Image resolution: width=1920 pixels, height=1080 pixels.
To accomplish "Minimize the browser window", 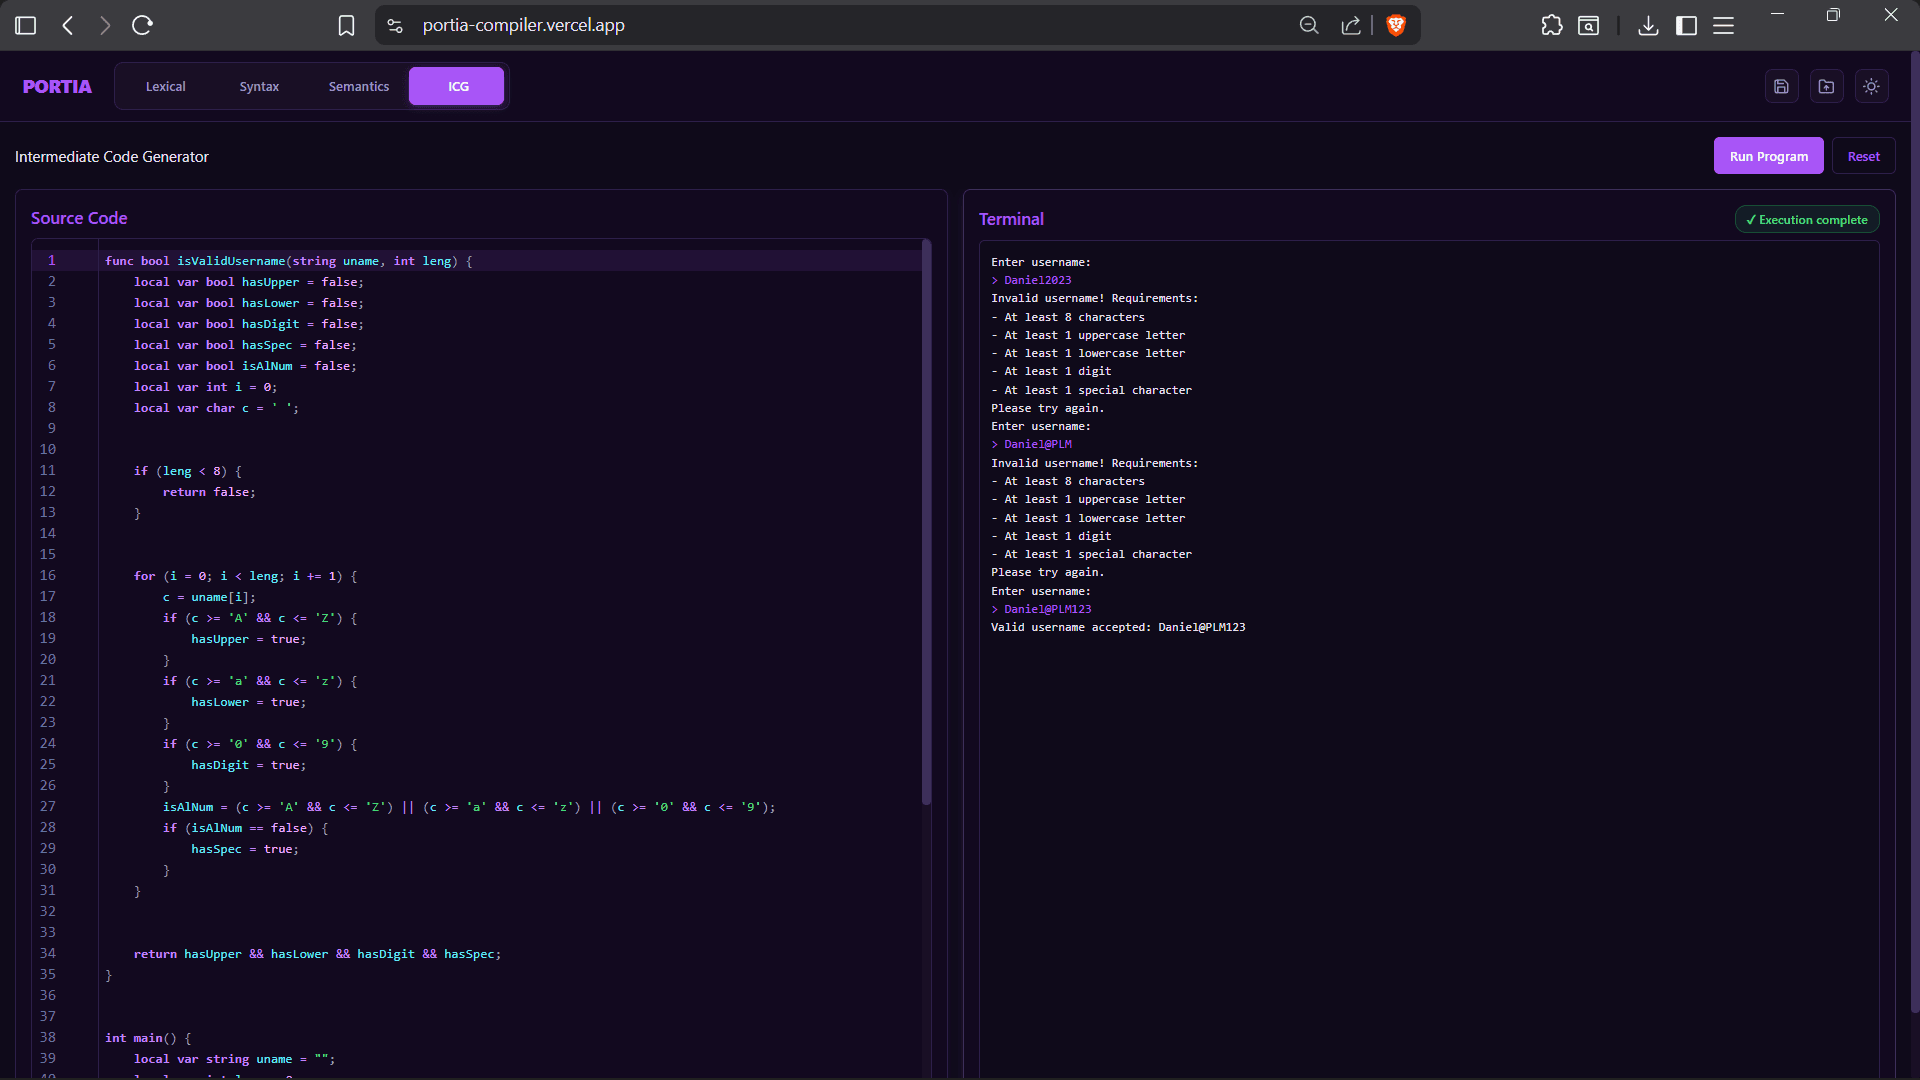I will (1777, 14).
